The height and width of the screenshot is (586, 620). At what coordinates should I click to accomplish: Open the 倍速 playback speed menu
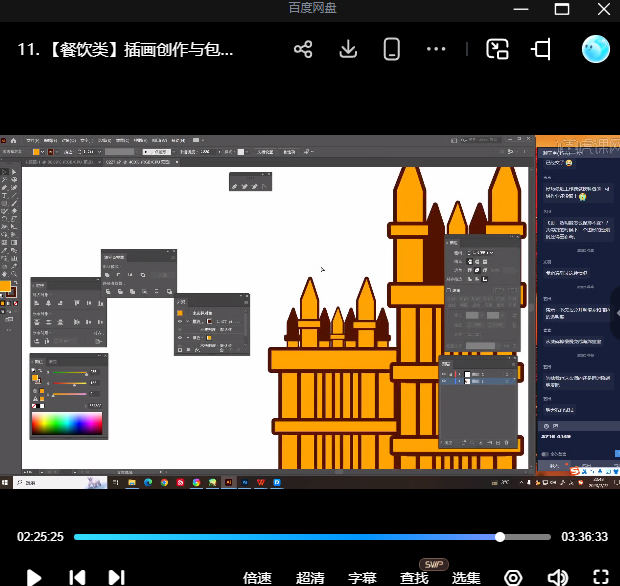[257, 577]
